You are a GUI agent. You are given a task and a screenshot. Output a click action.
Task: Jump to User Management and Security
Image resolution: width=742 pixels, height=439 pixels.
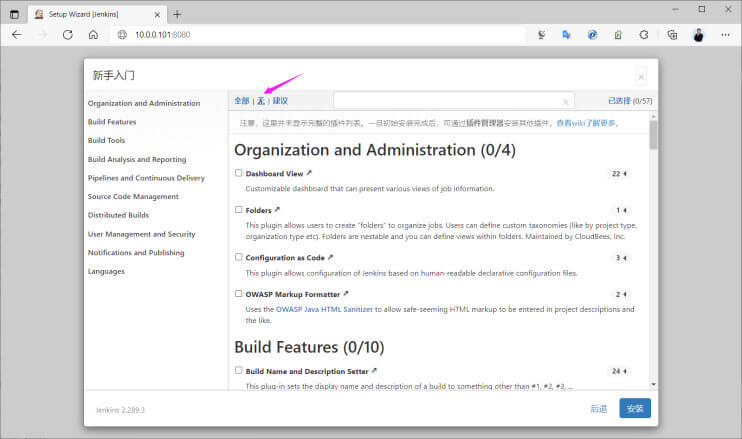click(x=141, y=234)
